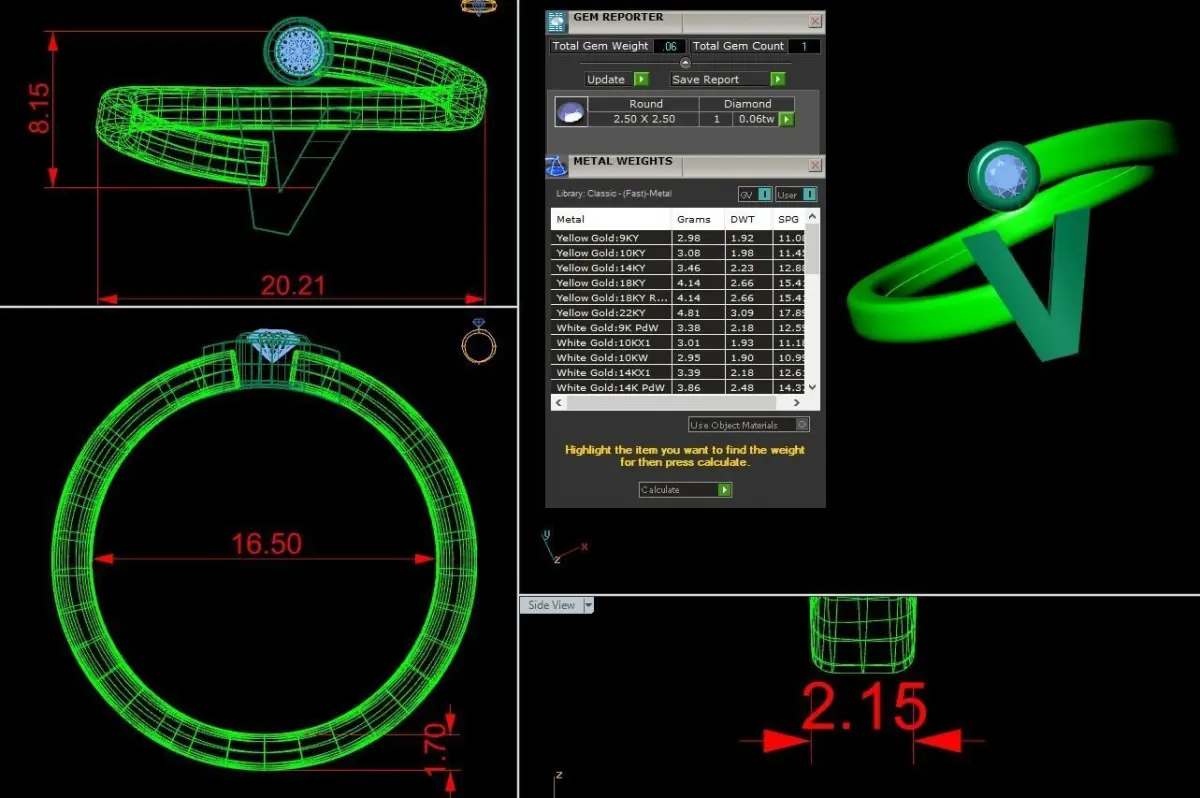
Task: Select the White Gold:10KX1 row
Action: 678,343
